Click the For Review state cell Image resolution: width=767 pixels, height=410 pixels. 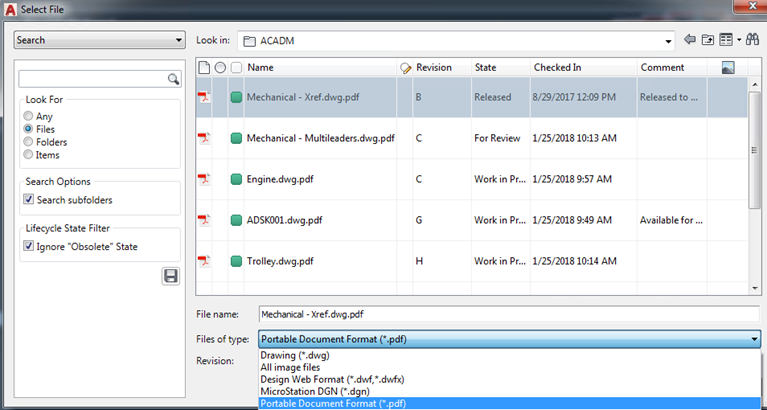pyautogui.click(x=497, y=138)
